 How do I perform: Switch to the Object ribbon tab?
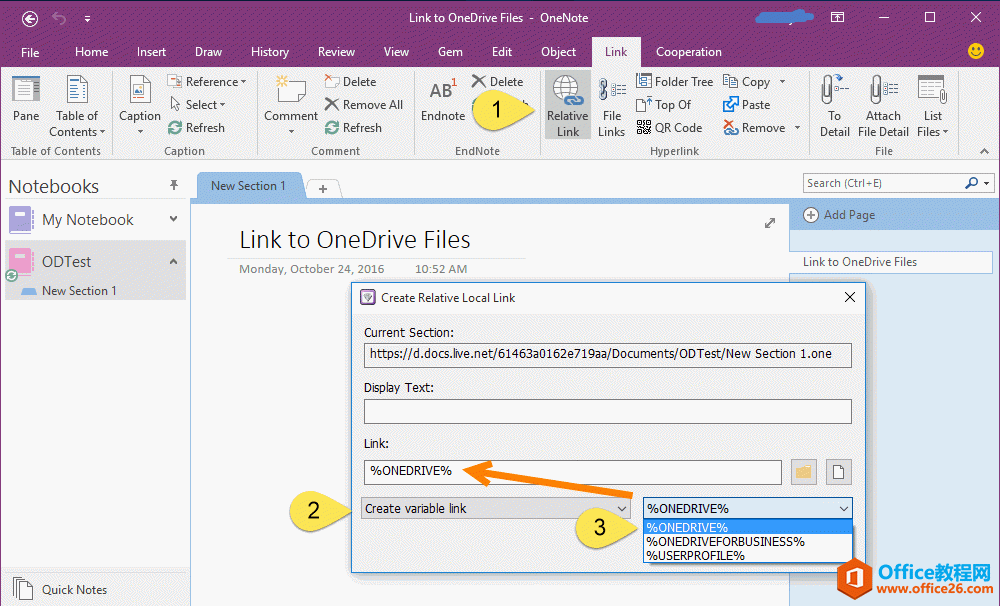point(559,52)
